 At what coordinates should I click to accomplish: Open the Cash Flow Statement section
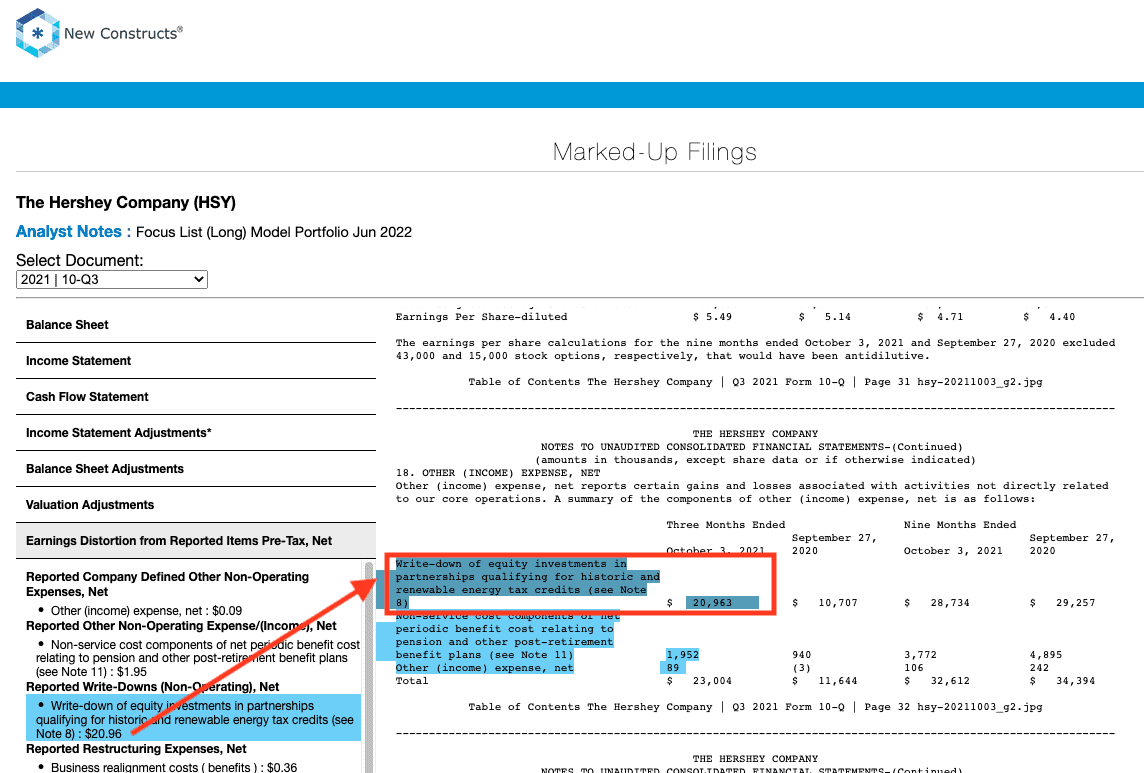pyautogui.click(x=196, y=396)
